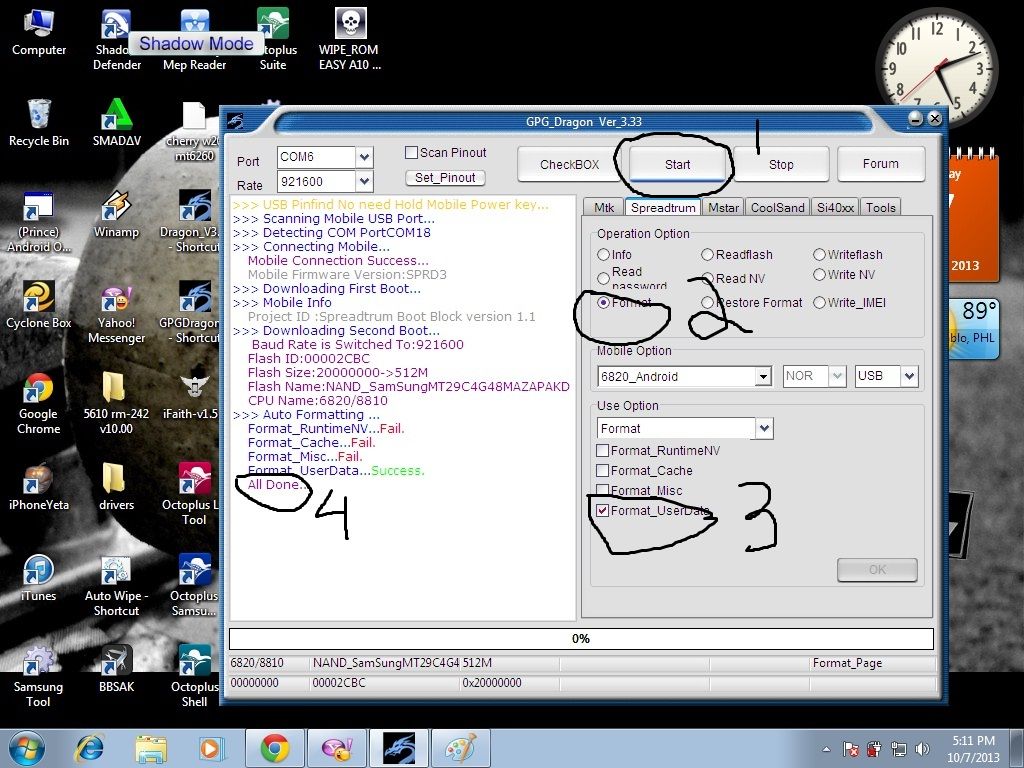Launch the Samsung Tool shortcut

39,677
